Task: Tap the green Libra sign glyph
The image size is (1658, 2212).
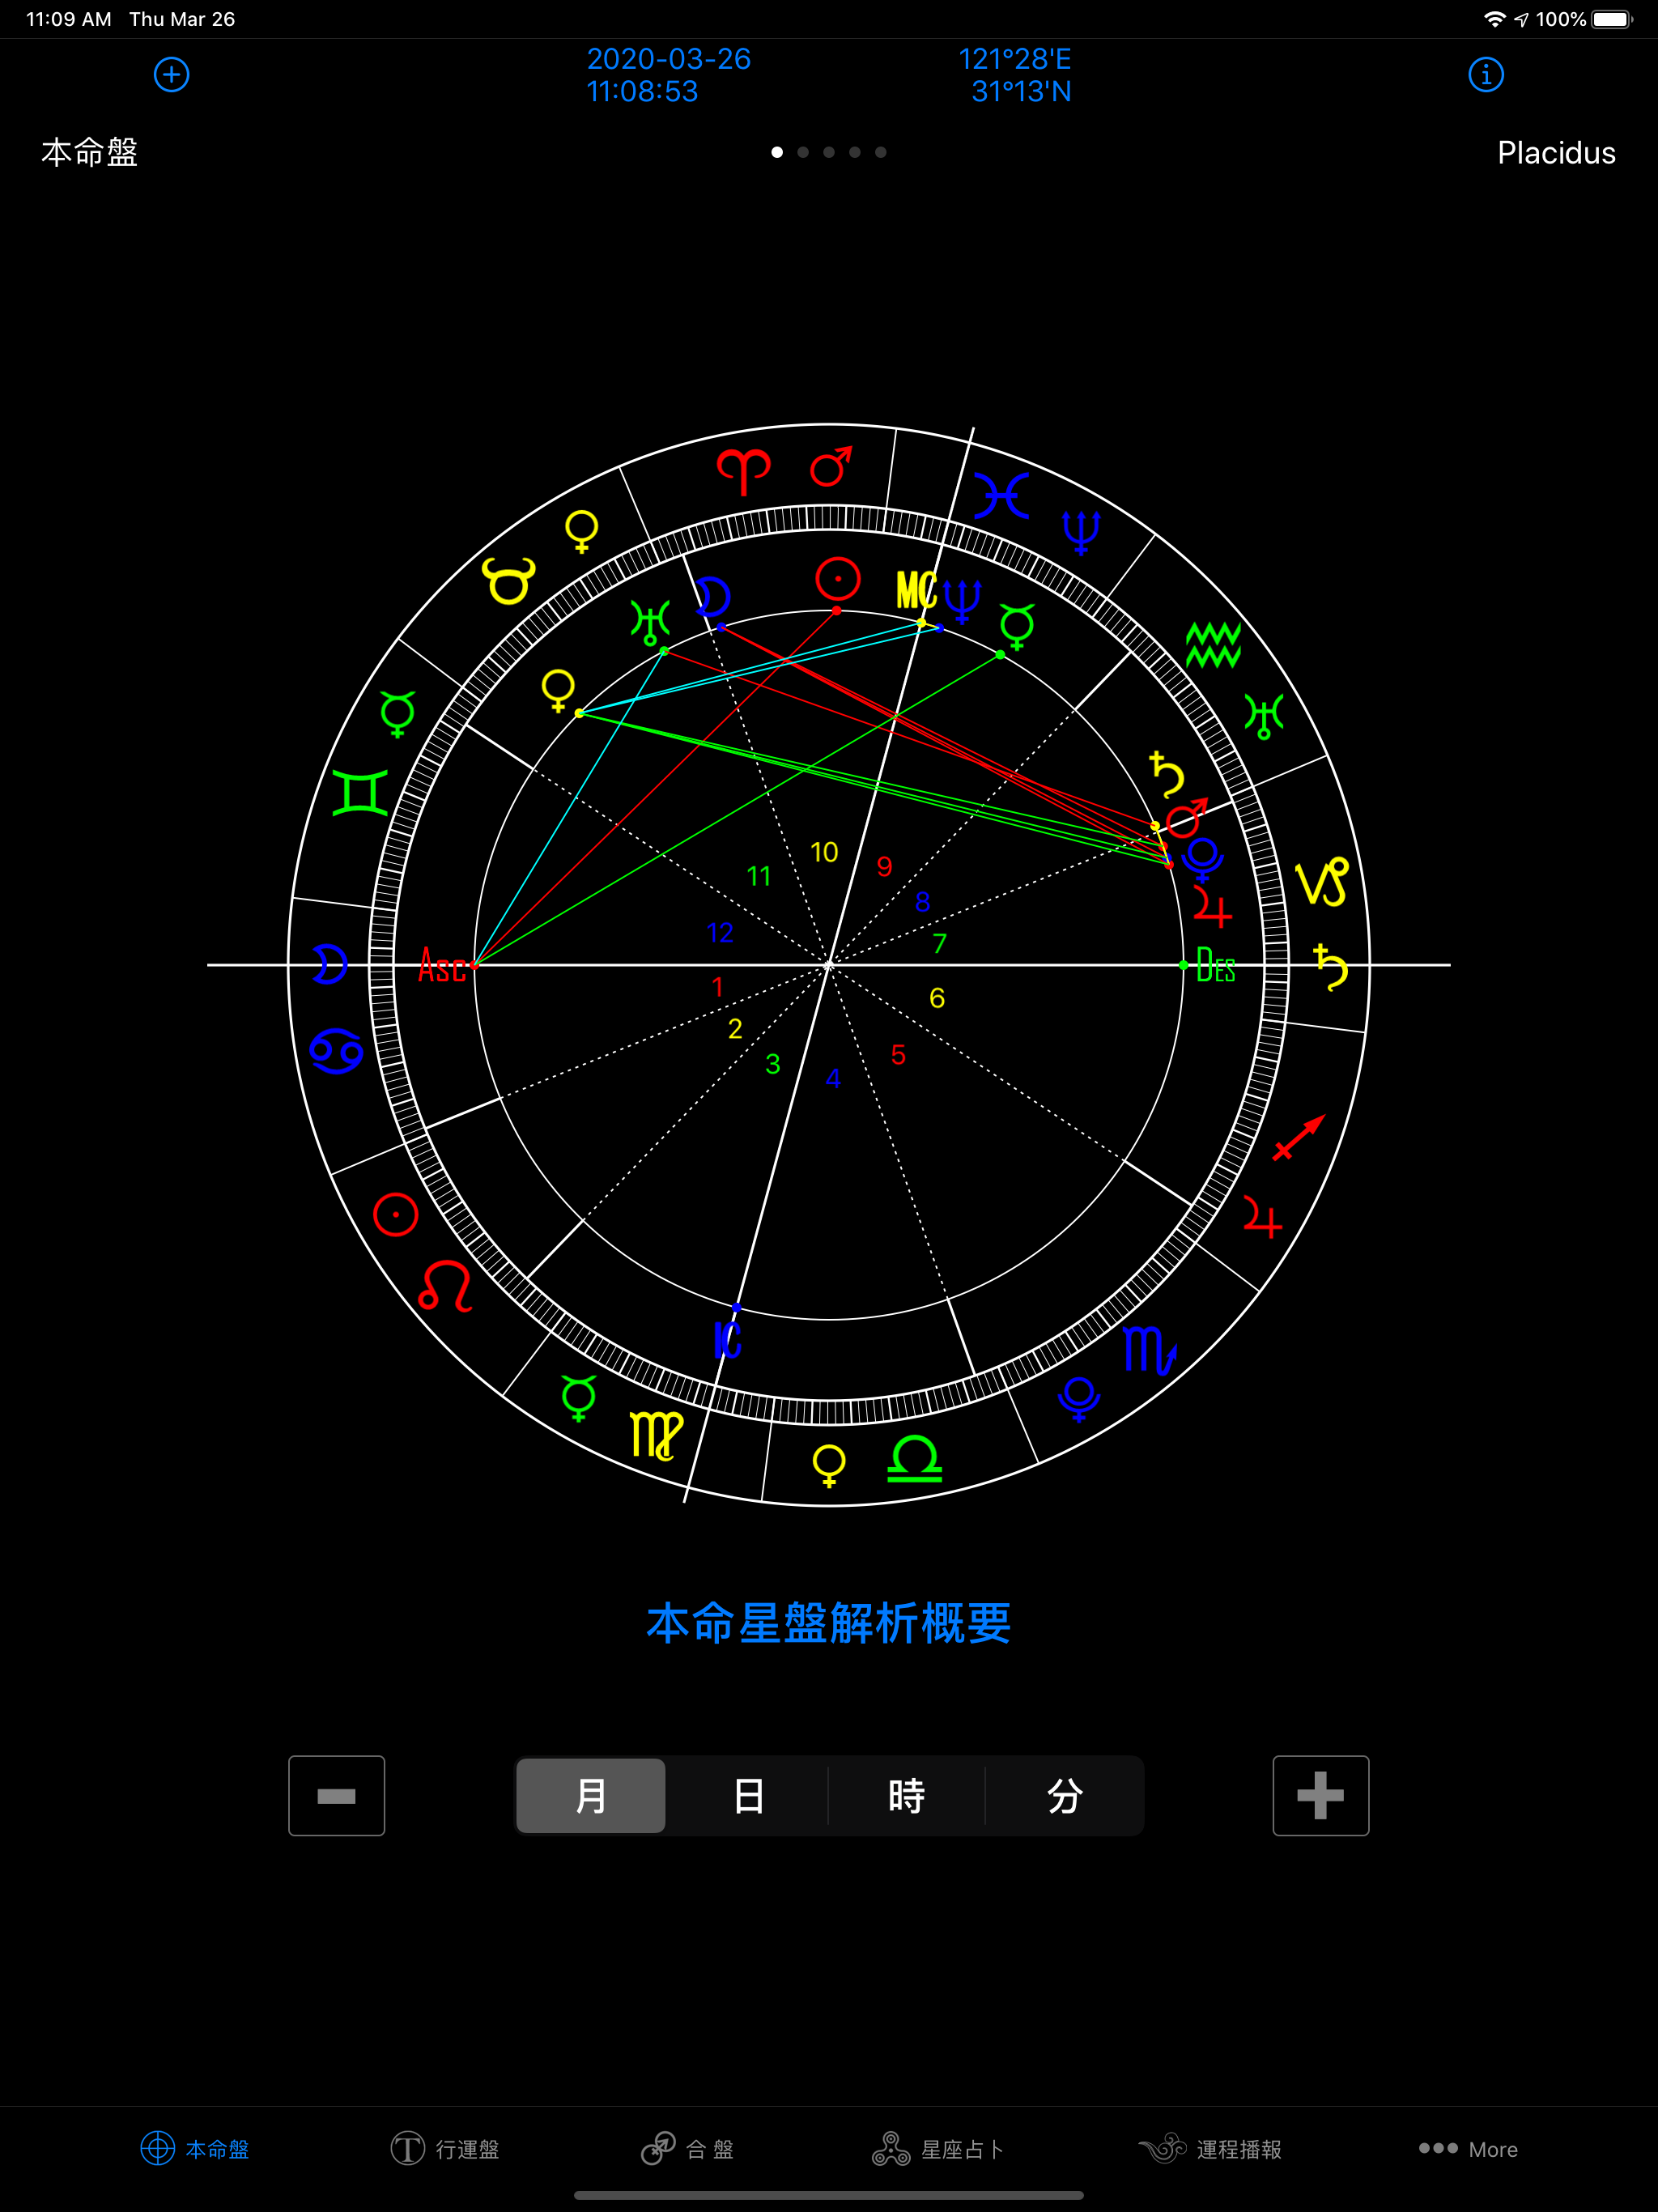Action: pos(915,1459)
